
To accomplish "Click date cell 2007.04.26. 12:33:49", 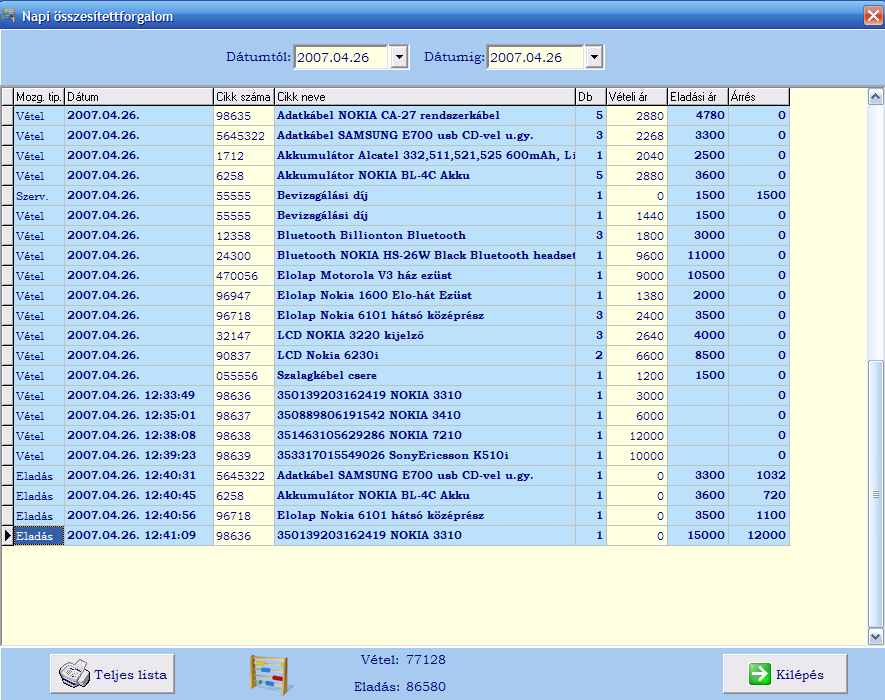I will (x=139, y=396).
